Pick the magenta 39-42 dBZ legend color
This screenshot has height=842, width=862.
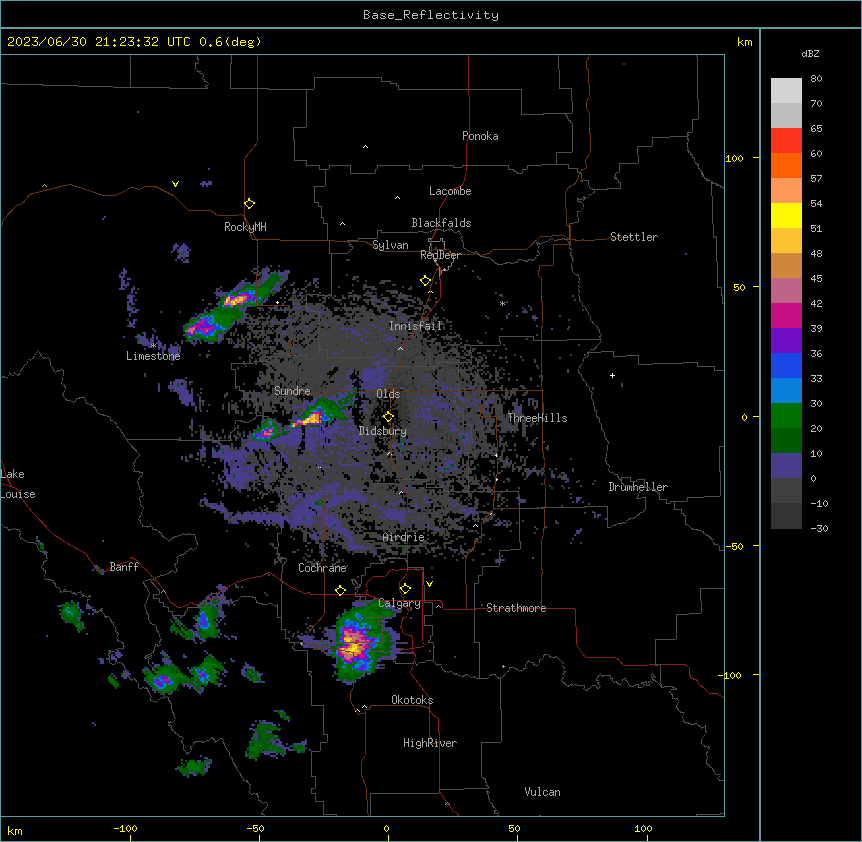click(x=786, y=315)
